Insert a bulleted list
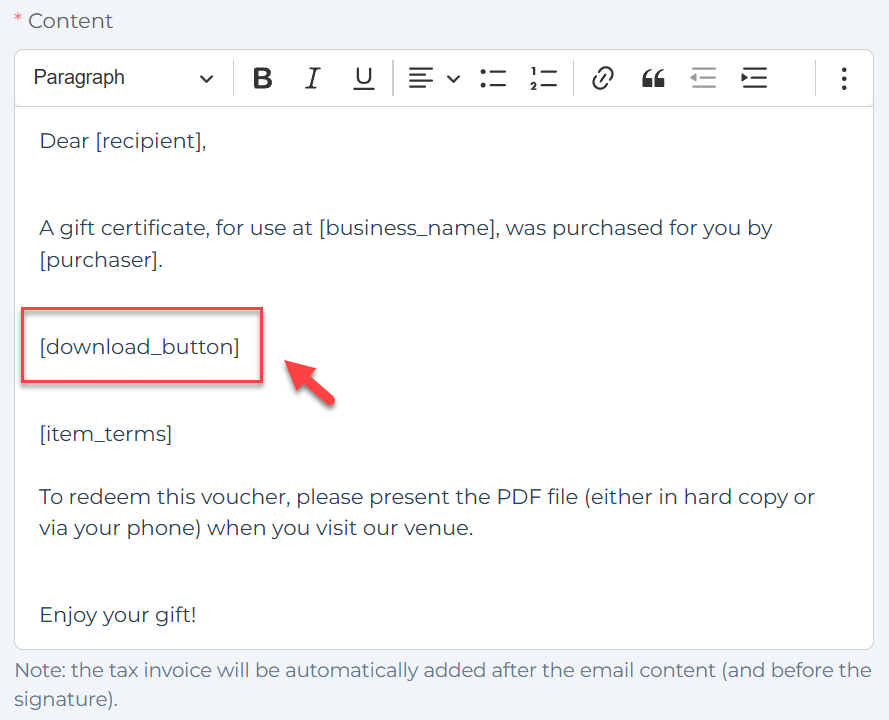Image resolution: width=889 pixels, height=720 pixels. pos(493,78)
